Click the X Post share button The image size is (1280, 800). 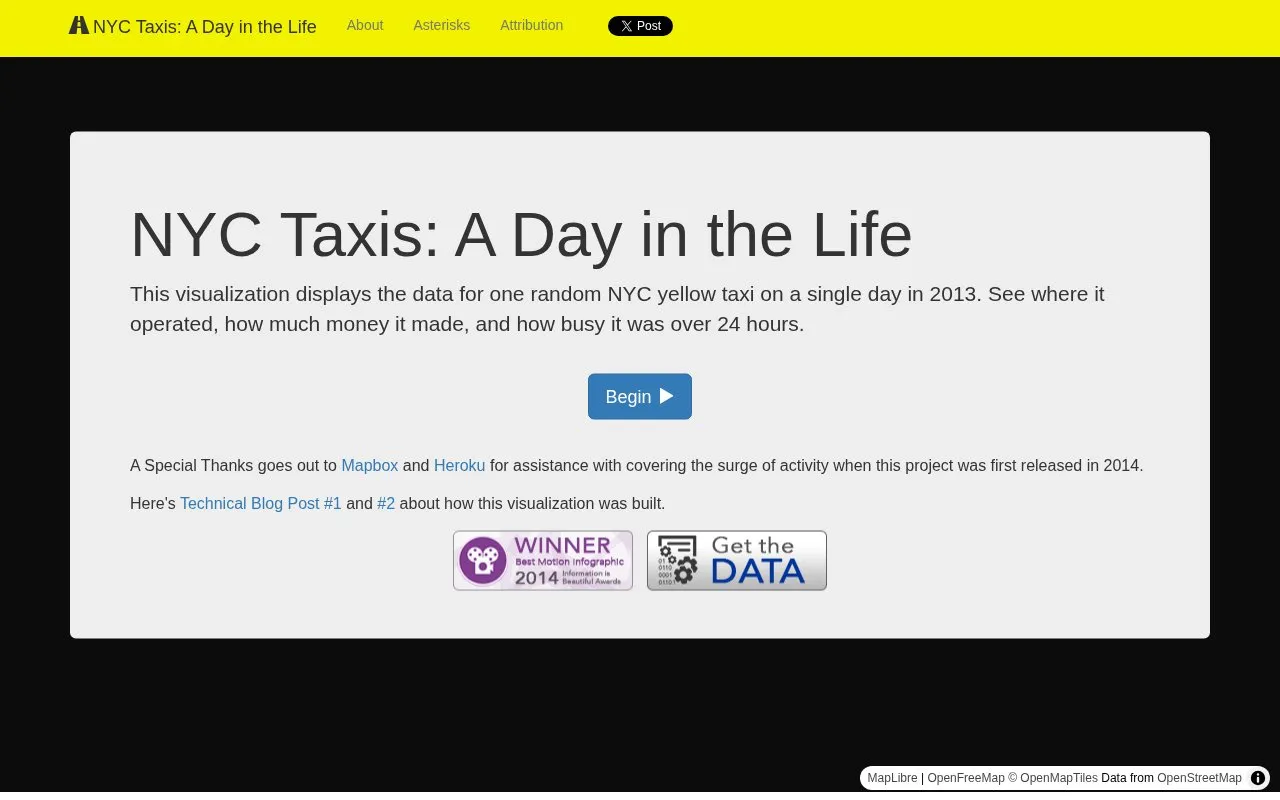click(640, 26)
